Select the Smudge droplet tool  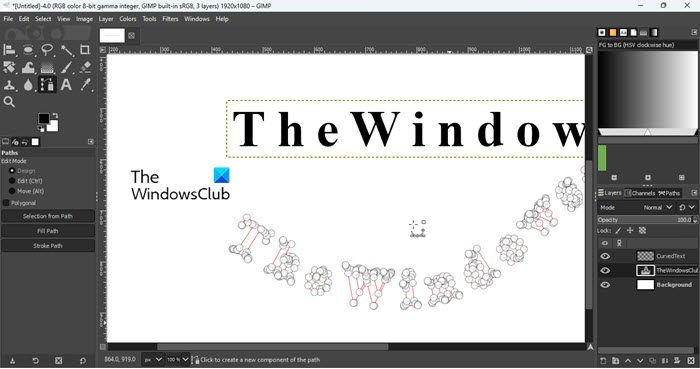28,85
